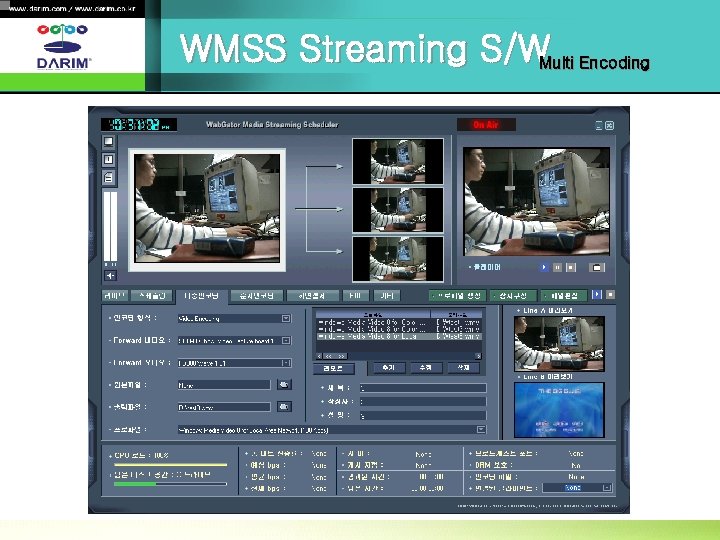Click the On Air monitor video on the right
The width and height of the screenshot is (720, 540).
click(x=536, y=201)
